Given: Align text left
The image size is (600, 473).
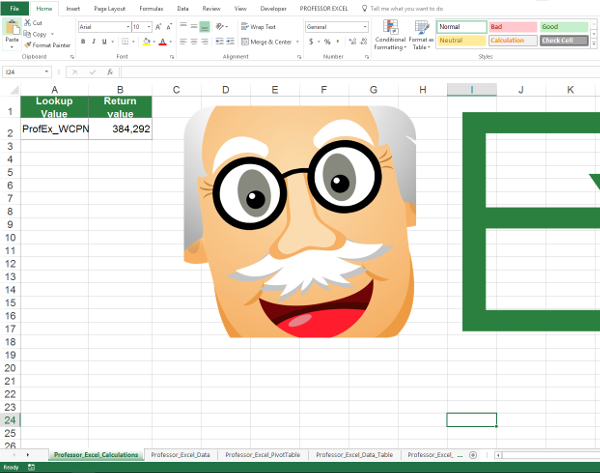Looking at the screenshot, I should 183,41.
